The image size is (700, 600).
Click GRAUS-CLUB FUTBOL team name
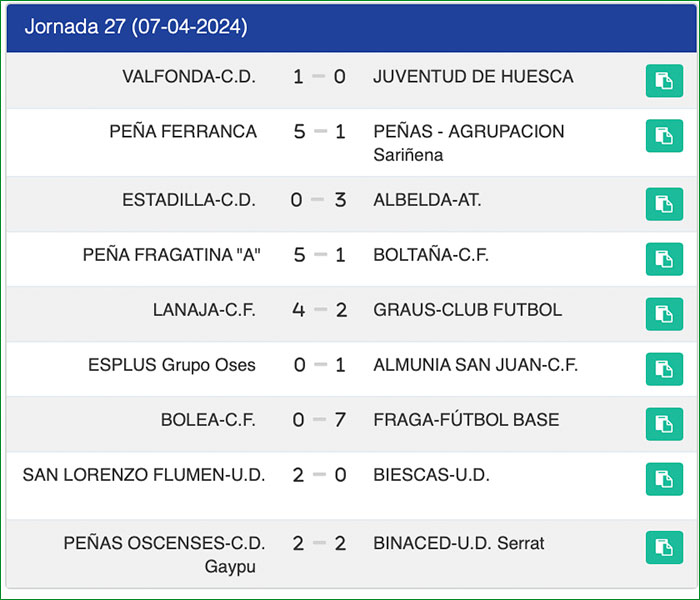click(x=467, y=310)
